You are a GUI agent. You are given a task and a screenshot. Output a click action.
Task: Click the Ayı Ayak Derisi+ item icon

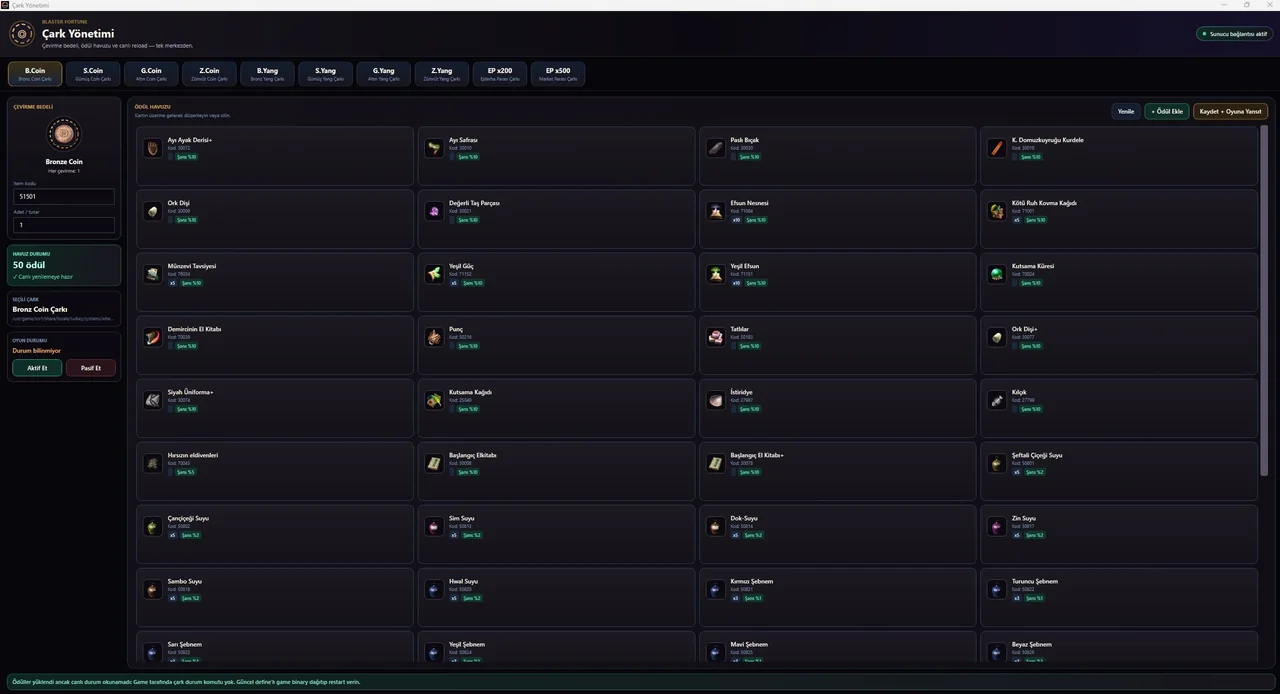point(152,148)
